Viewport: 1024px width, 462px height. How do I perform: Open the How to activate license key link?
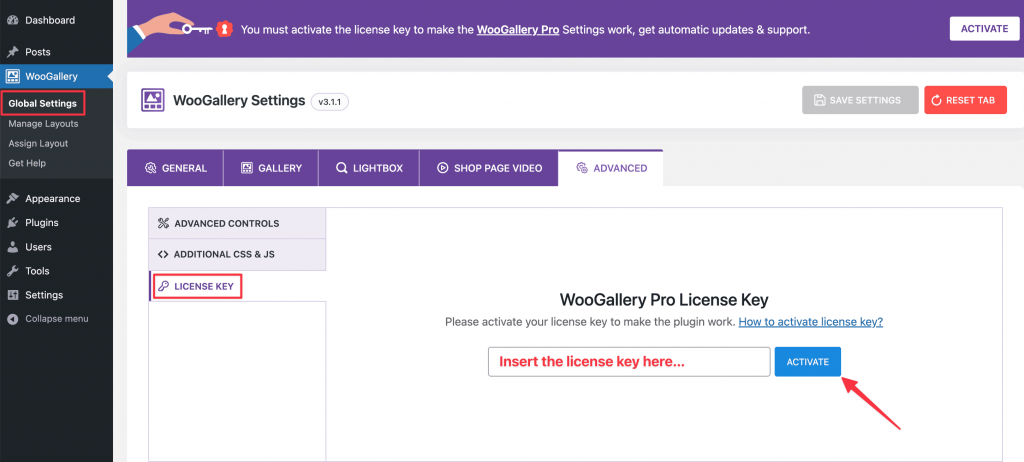tap(810, 322)
